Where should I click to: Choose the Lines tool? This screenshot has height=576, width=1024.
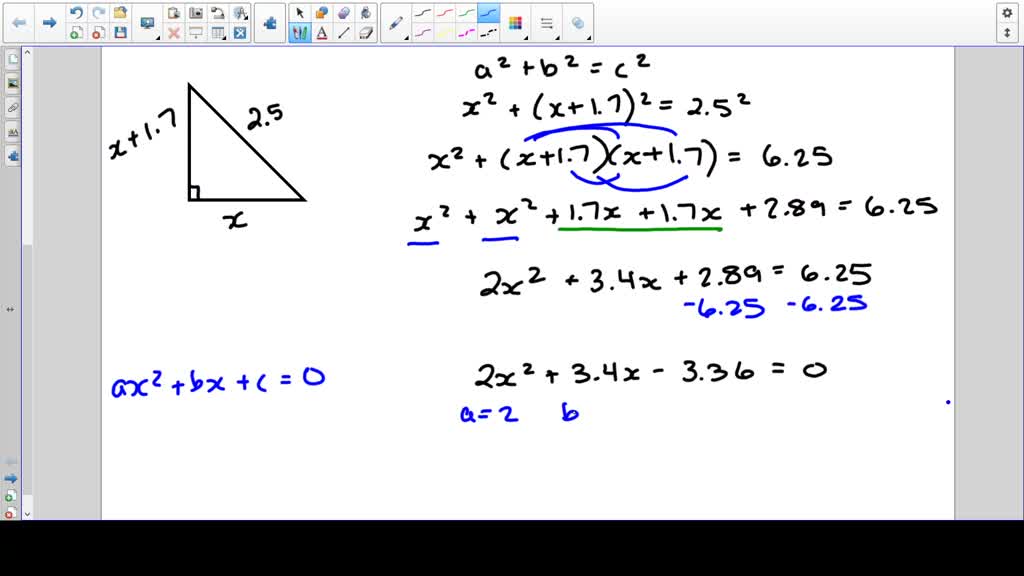344,33
